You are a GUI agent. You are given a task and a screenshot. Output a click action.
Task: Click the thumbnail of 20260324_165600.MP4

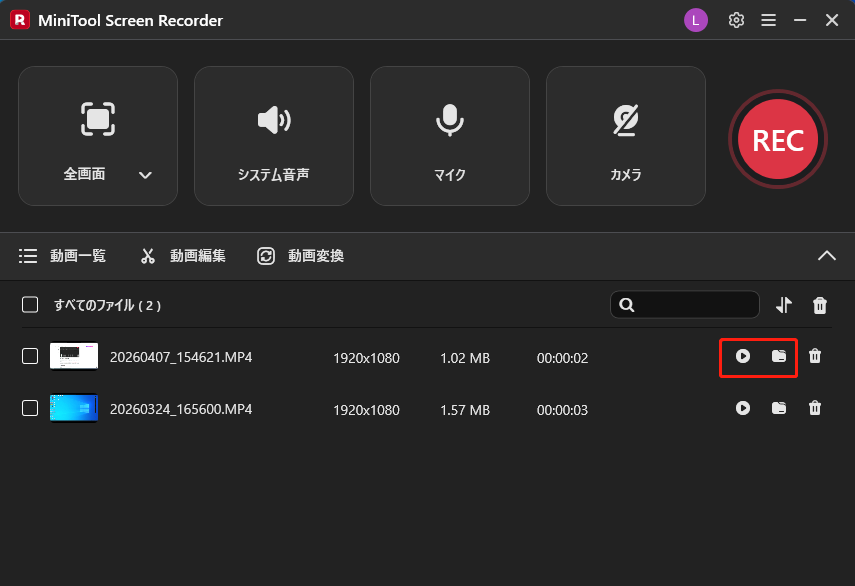(x=74, y=408)
